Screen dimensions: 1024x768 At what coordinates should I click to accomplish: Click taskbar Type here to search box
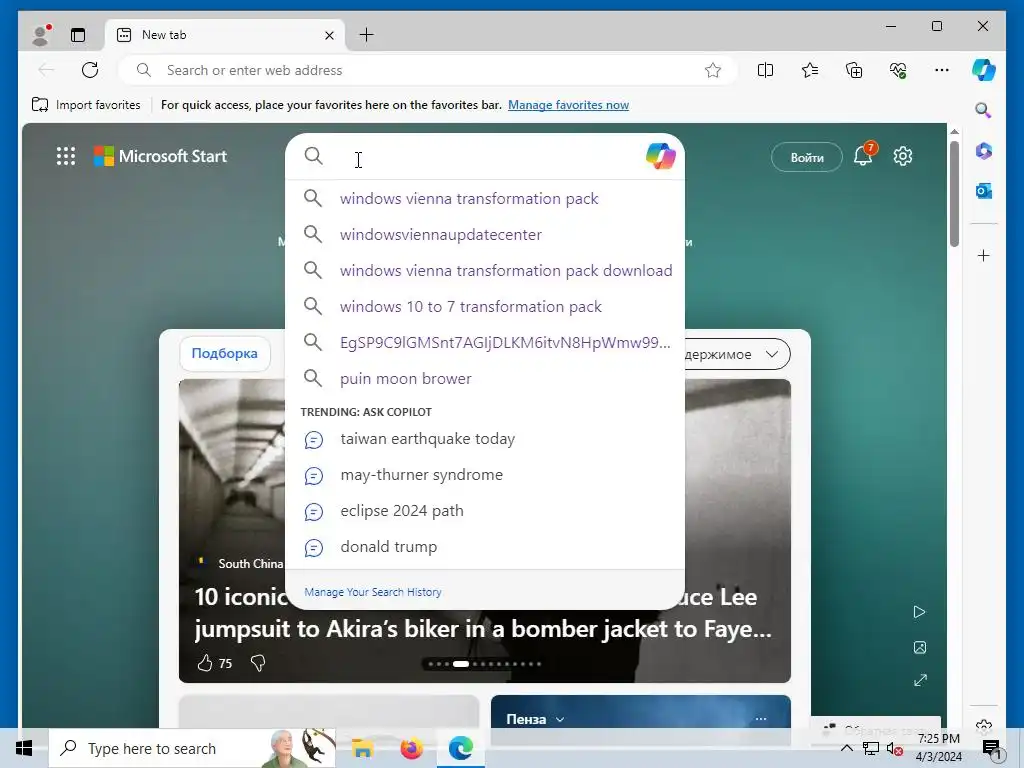click(x=193, y=748)
